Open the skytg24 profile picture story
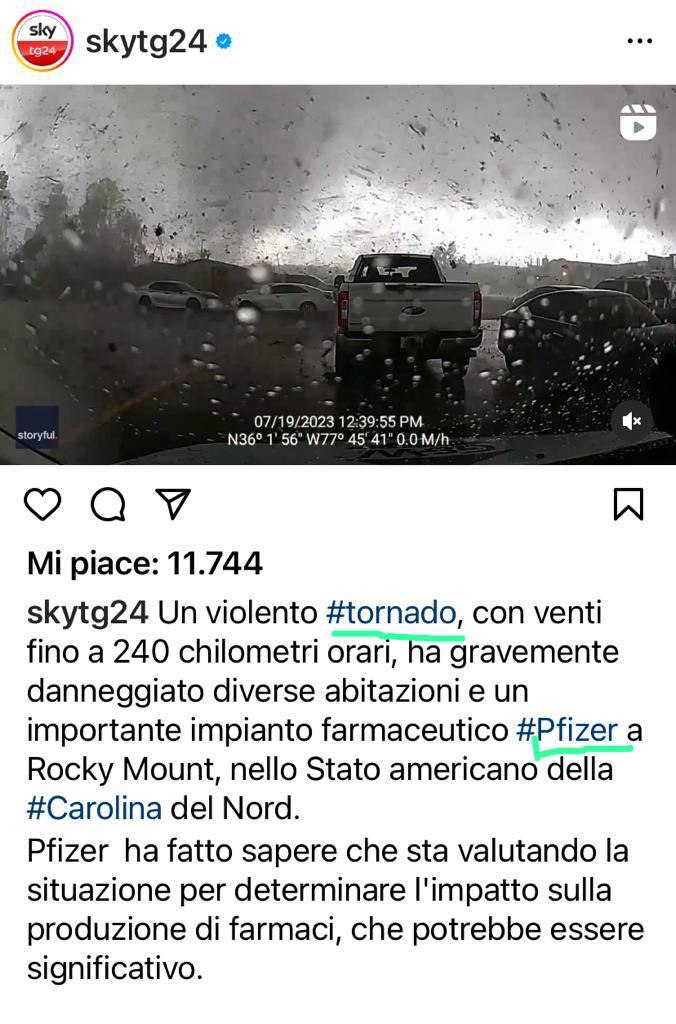 tap(42, 40)
